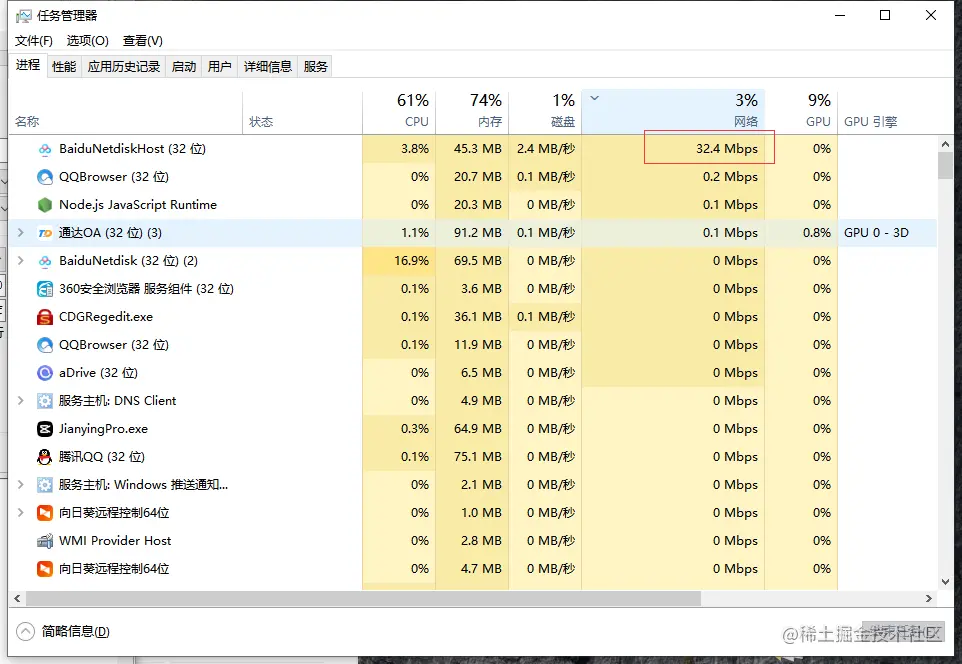This screenshot has width=962, height=664.
Task: Maximize the Task Manager window
Action: [885, 15]
